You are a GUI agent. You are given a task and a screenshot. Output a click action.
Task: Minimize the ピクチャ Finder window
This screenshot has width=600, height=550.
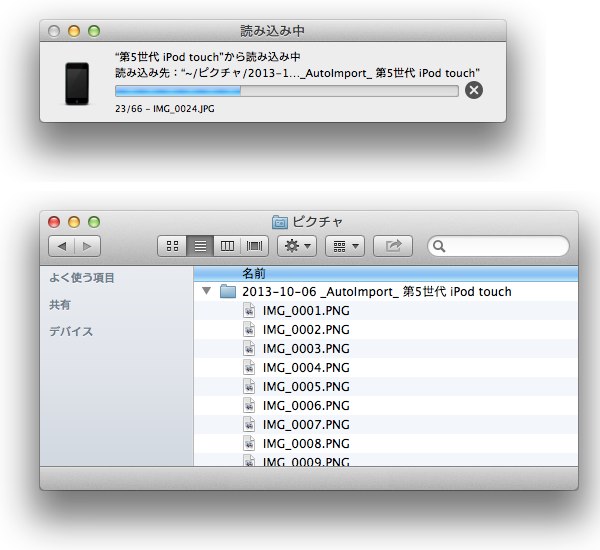(74, 222)
